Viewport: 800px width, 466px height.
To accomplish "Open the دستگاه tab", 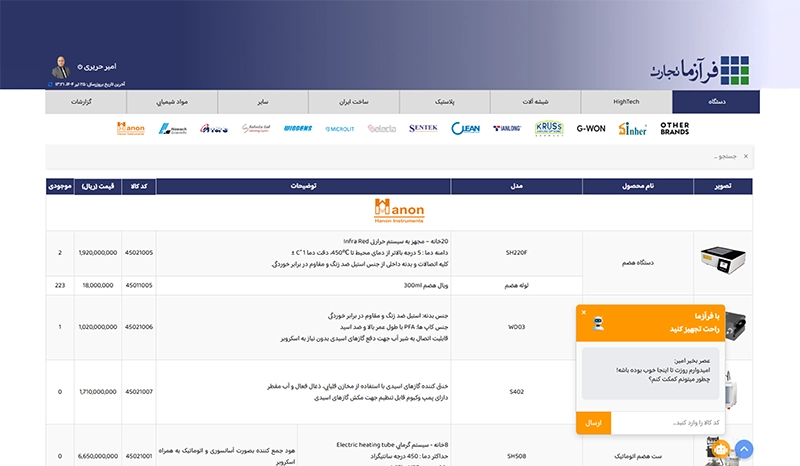I will click(x=716, y=102).
